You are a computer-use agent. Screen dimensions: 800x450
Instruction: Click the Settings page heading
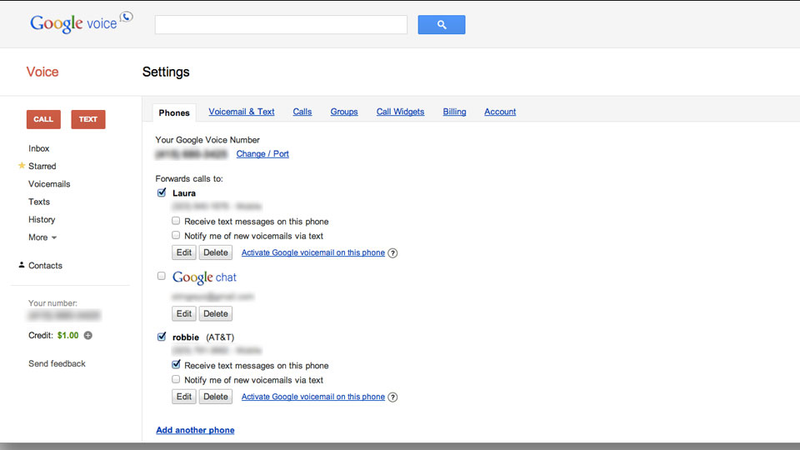click(166, 72)
